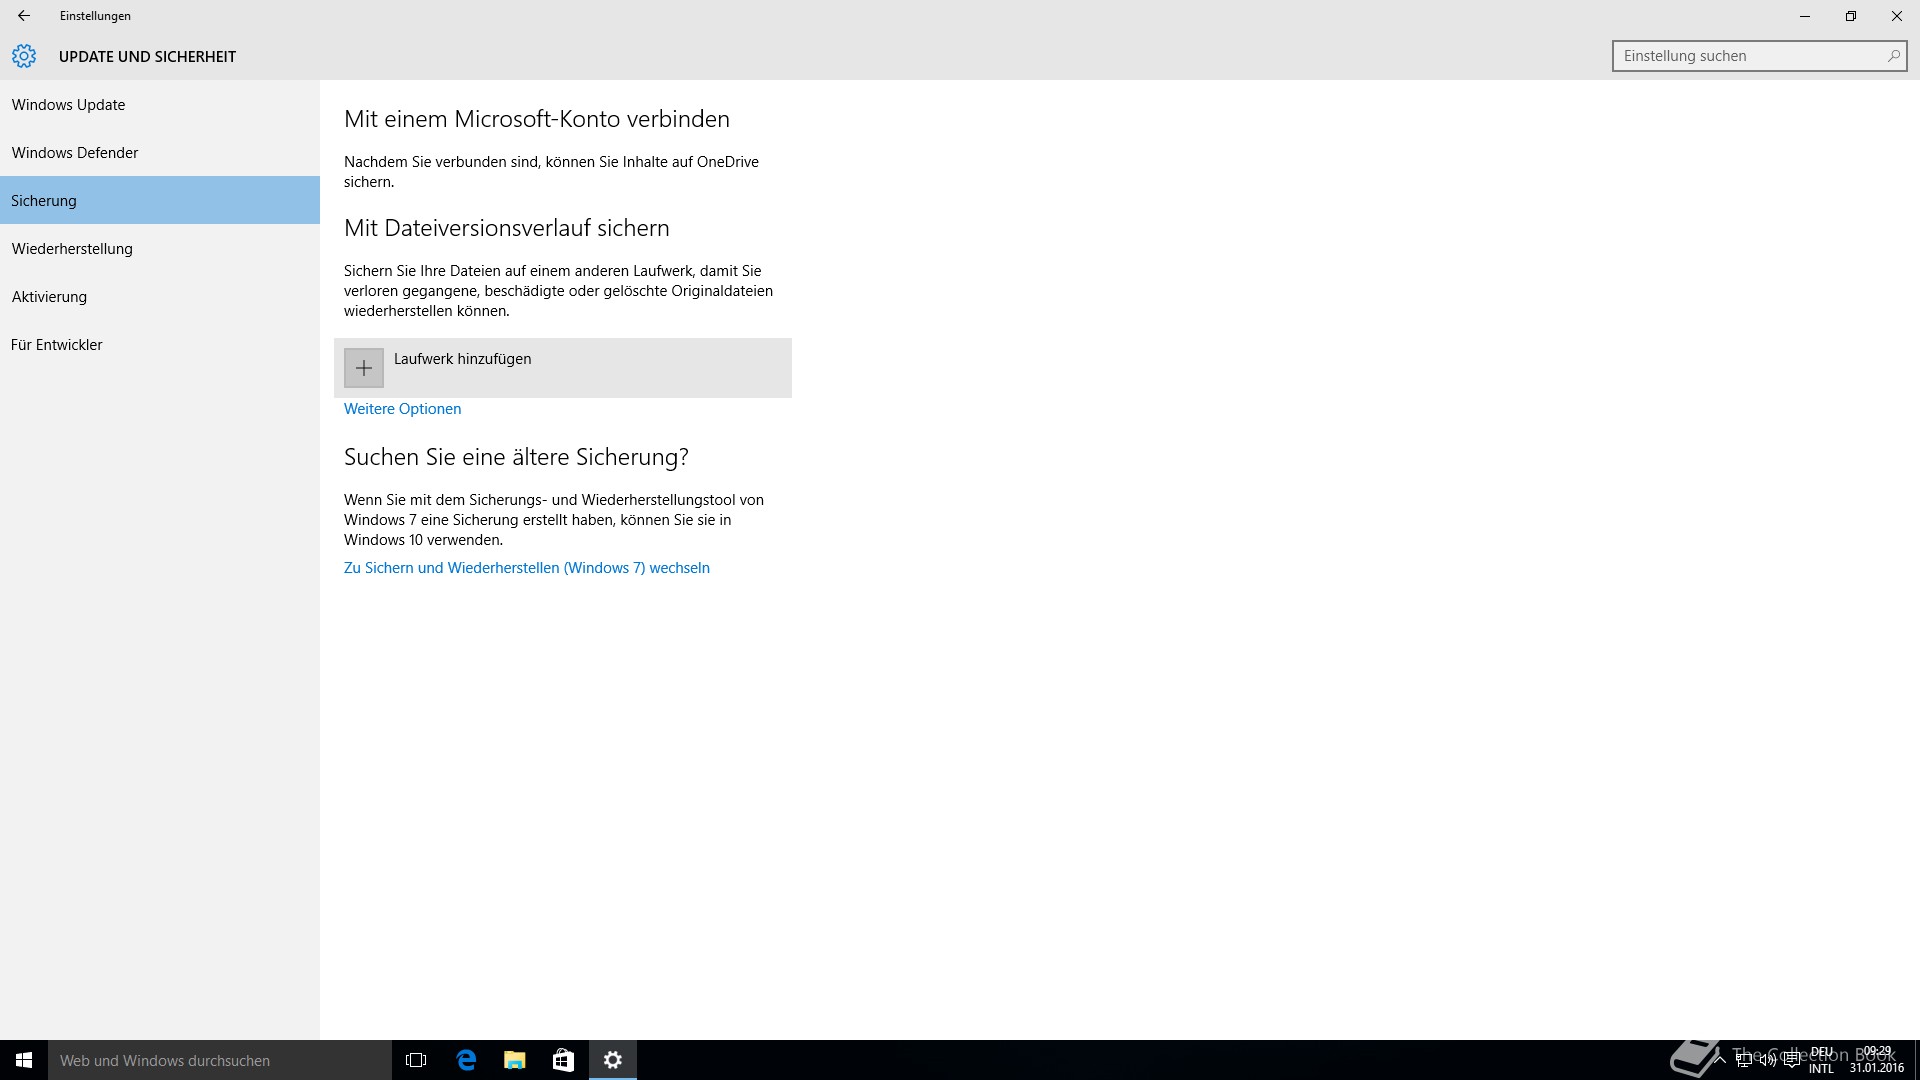This screenshot has width=1920, height=1080.
Task: Click the plus icon to add drive
Action: pyautogui.click(x=364, y=368)
